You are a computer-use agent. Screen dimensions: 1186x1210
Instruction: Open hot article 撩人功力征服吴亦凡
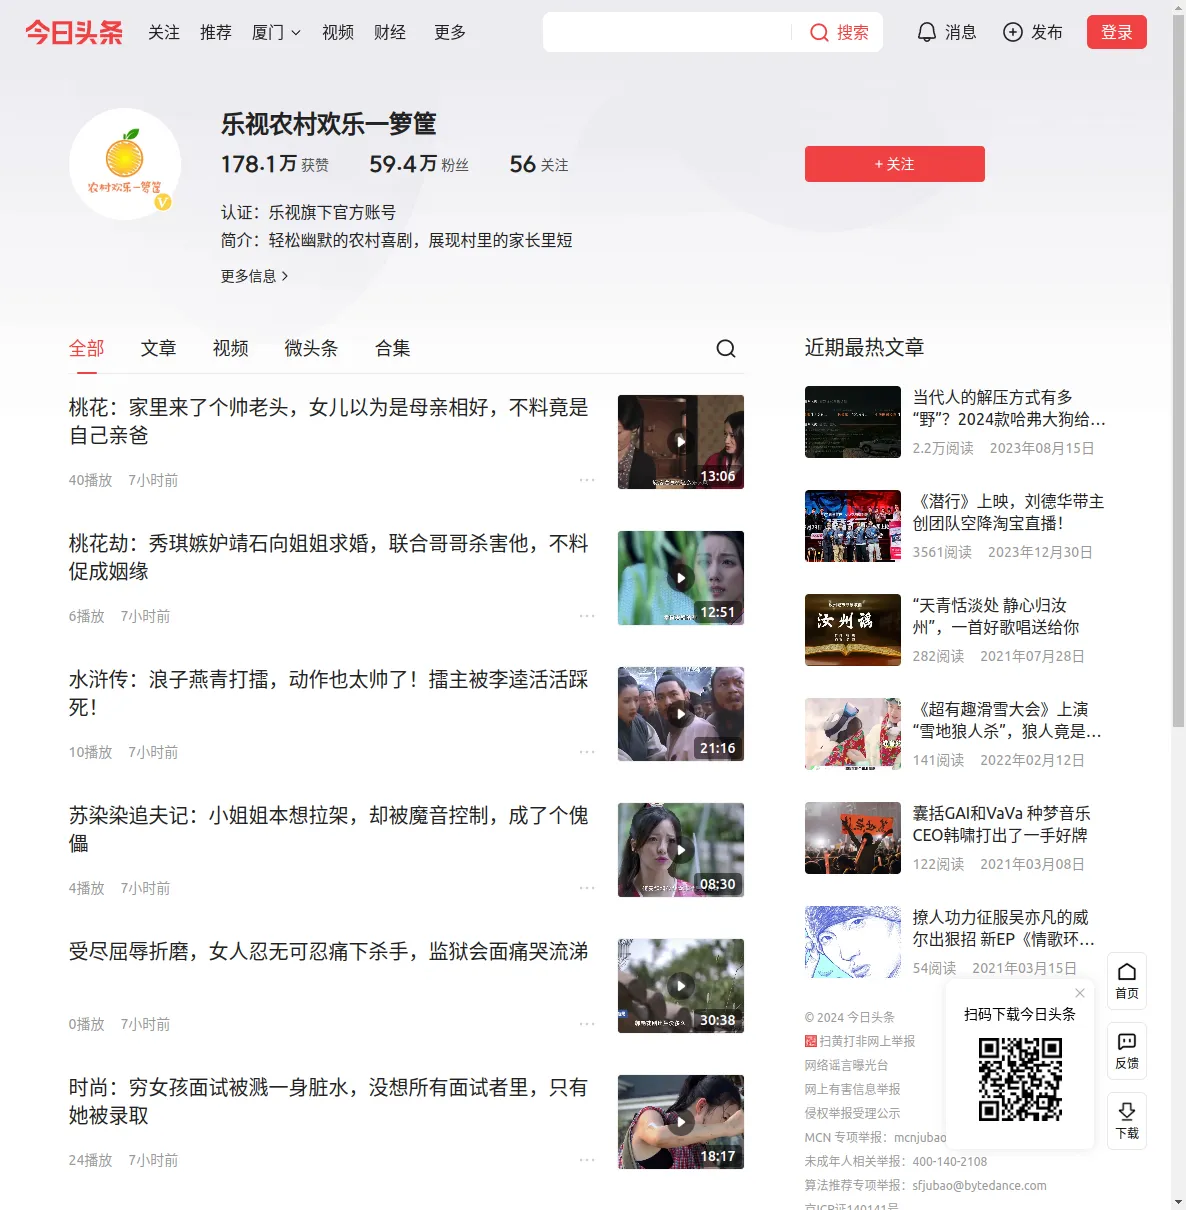[x=1005, y=928]
